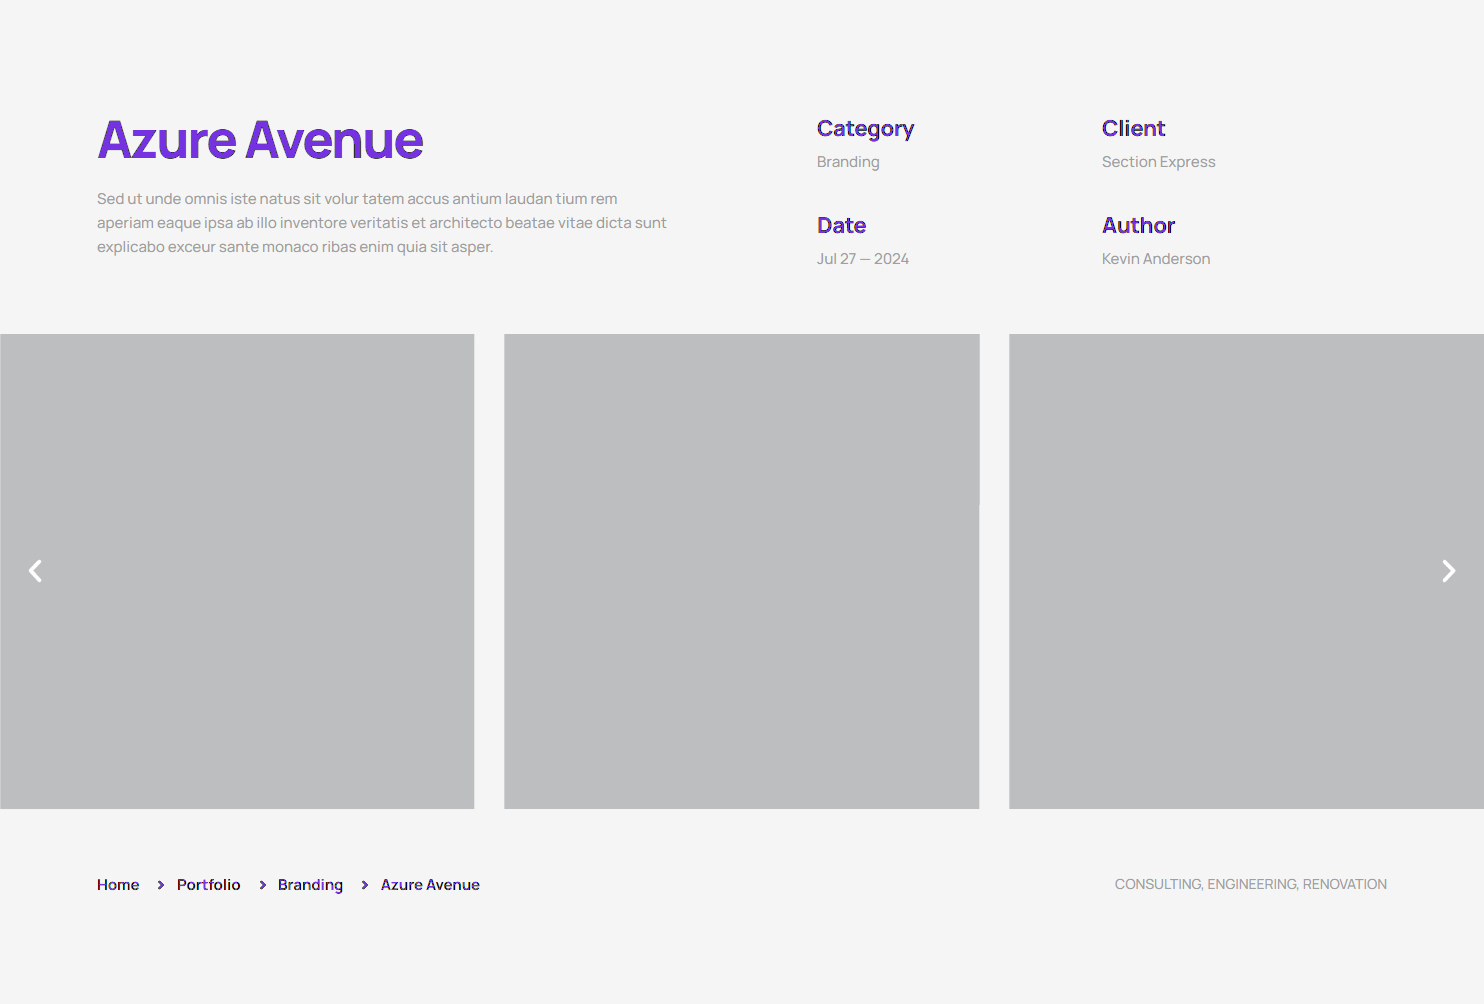
Task: Click the chevron separator after Portfolio breadcrumb
Action: pos(262,885)
